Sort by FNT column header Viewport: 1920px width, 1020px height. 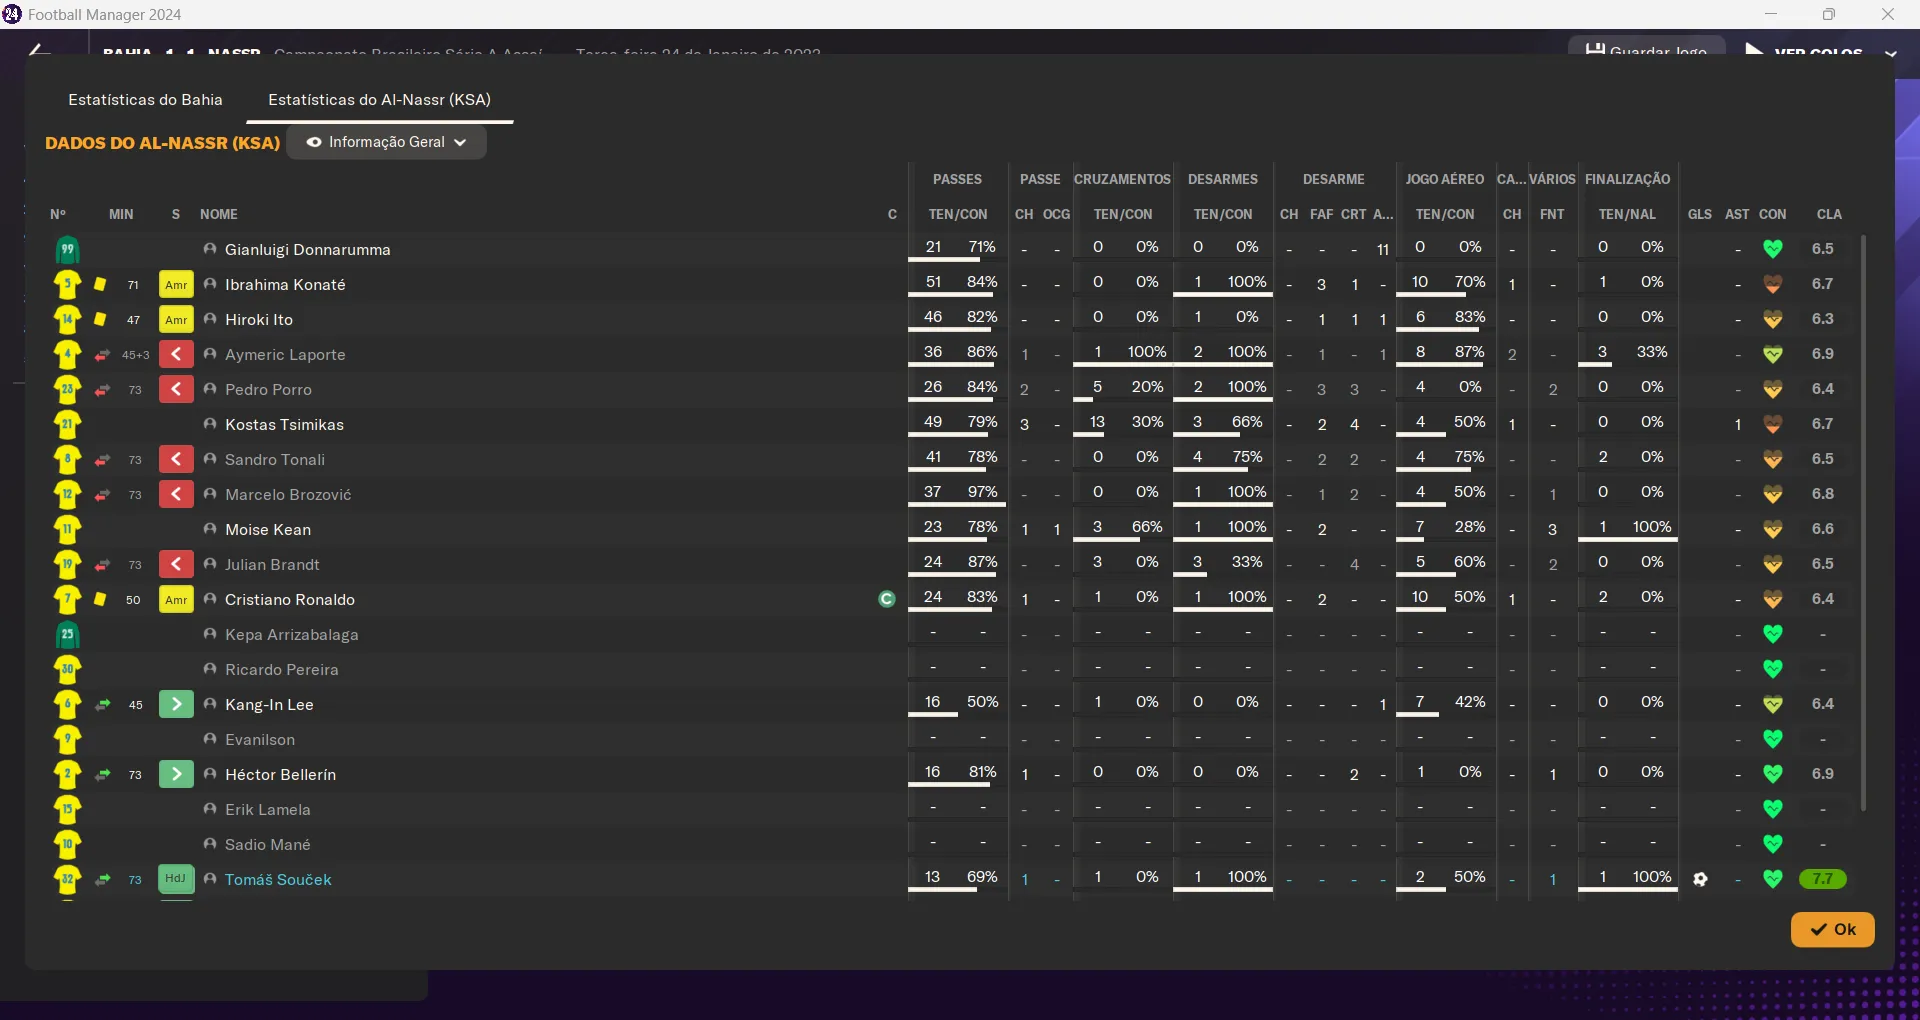[1552, 215]
